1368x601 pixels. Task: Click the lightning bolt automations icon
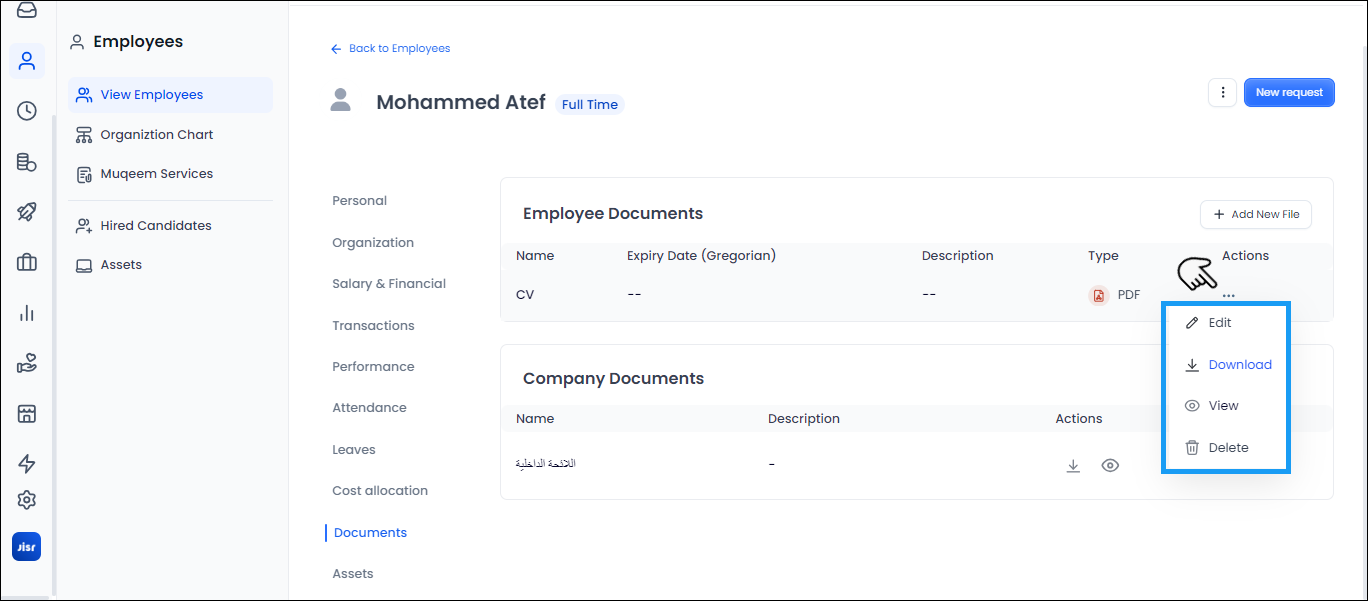coord(27,463)
